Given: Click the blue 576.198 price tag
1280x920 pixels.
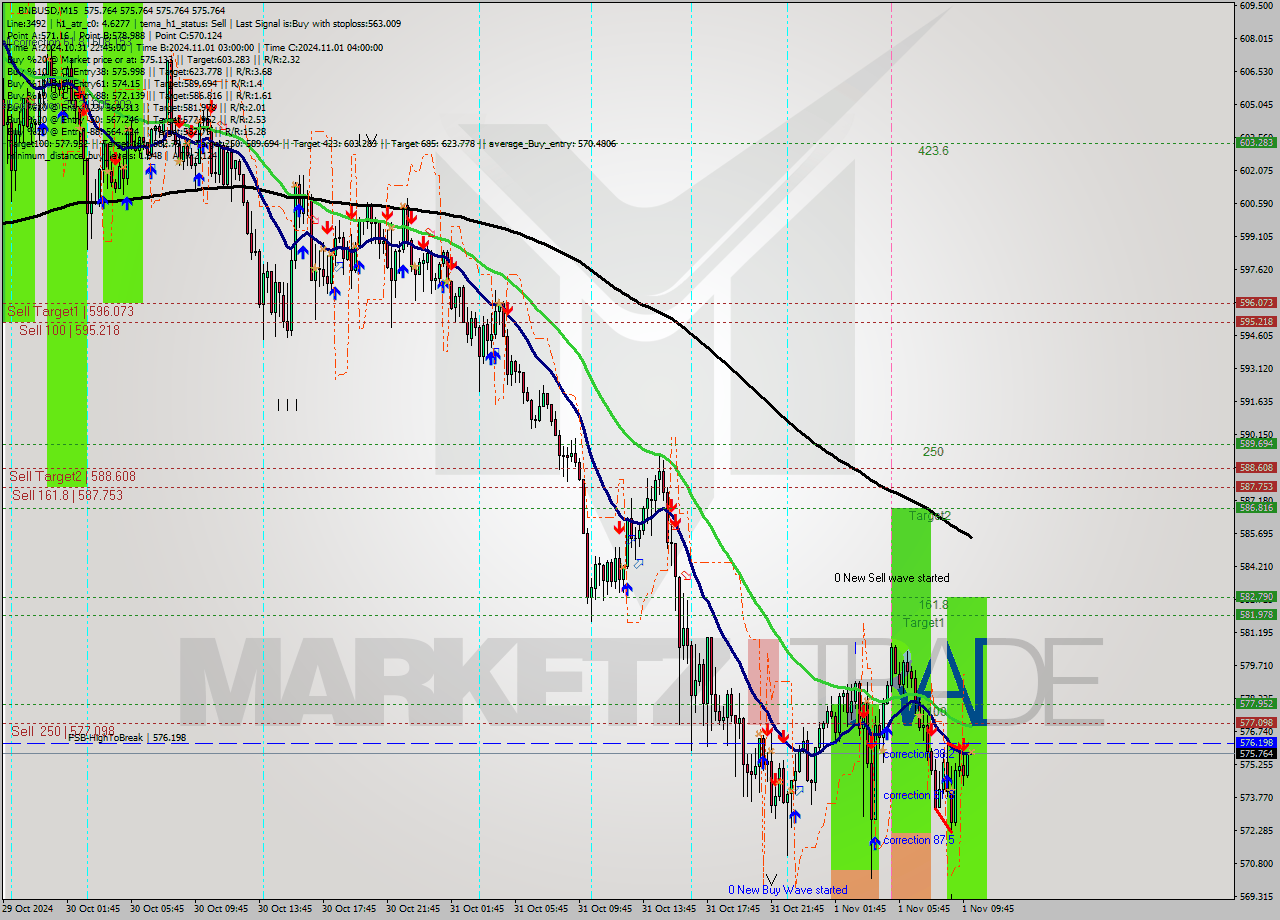Looking at the screenshot, I should [x=1256, y=743].
